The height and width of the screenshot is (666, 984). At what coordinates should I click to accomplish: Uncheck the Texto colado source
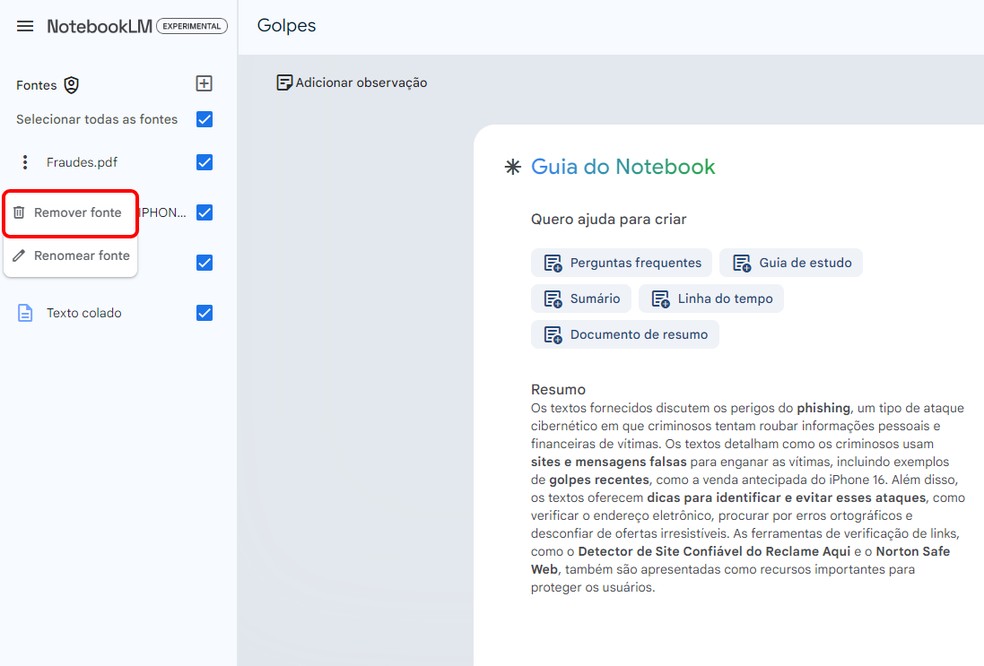[204, 312]
